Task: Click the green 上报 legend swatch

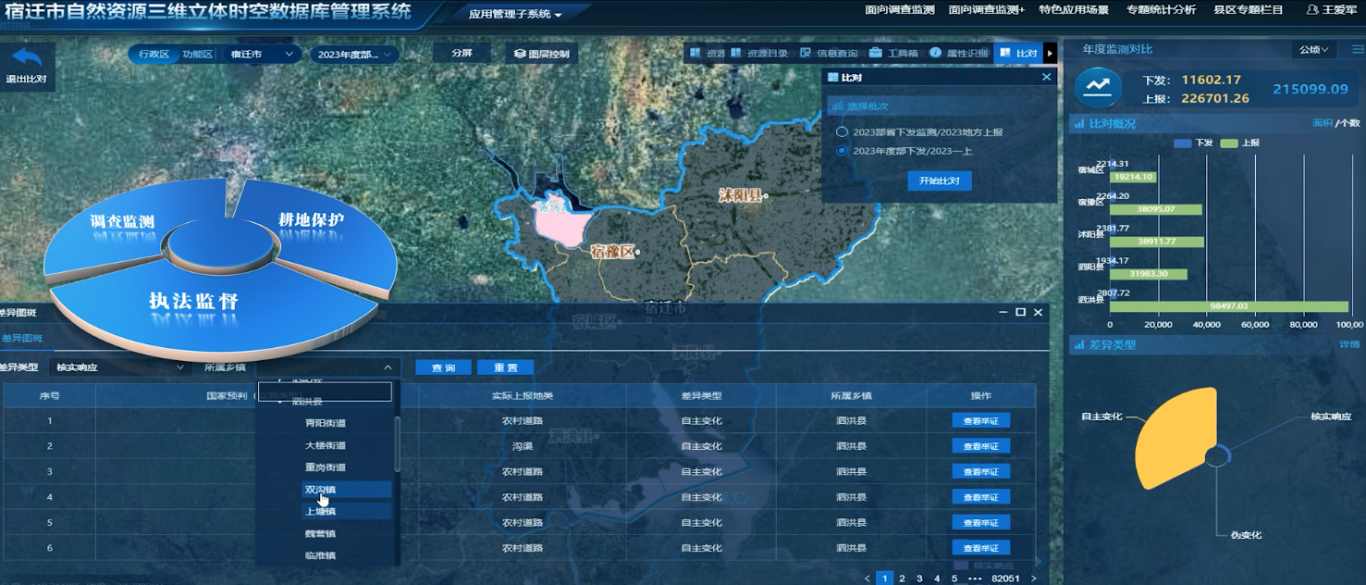Action: coord(1229,143)
